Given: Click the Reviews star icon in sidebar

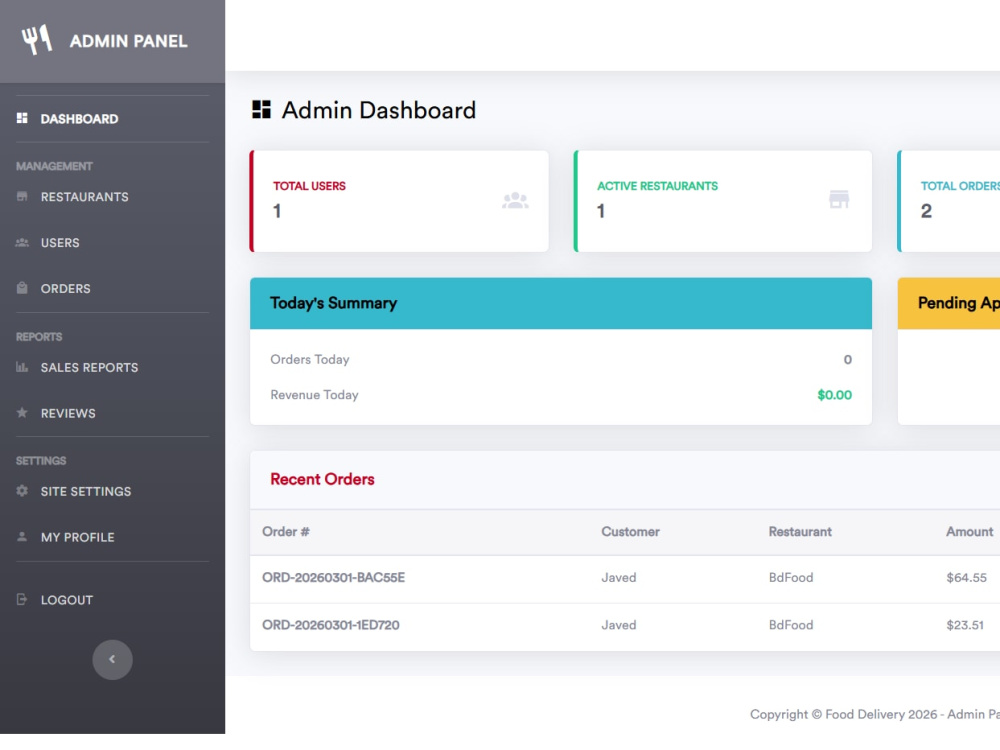Looking at the screenshot, I should 22,413.
